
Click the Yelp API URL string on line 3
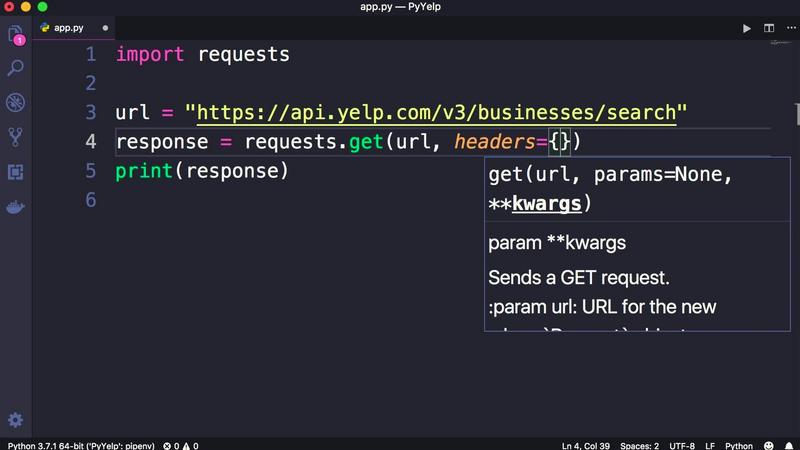436,112
